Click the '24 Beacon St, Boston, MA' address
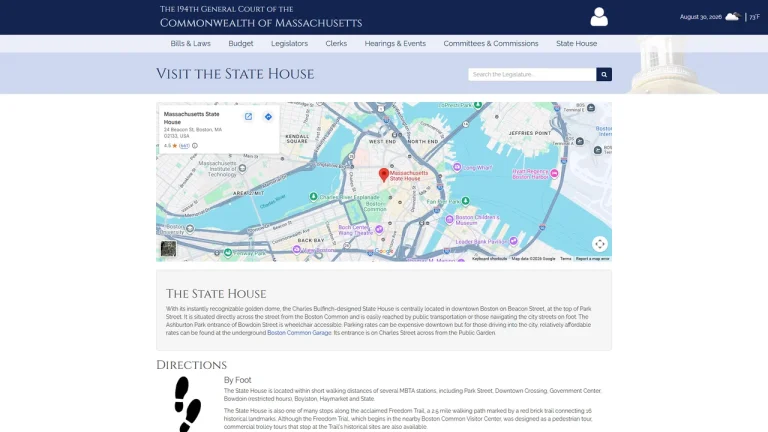The width and height of the screenshot is (768, 432). click(x=193, y=130)
